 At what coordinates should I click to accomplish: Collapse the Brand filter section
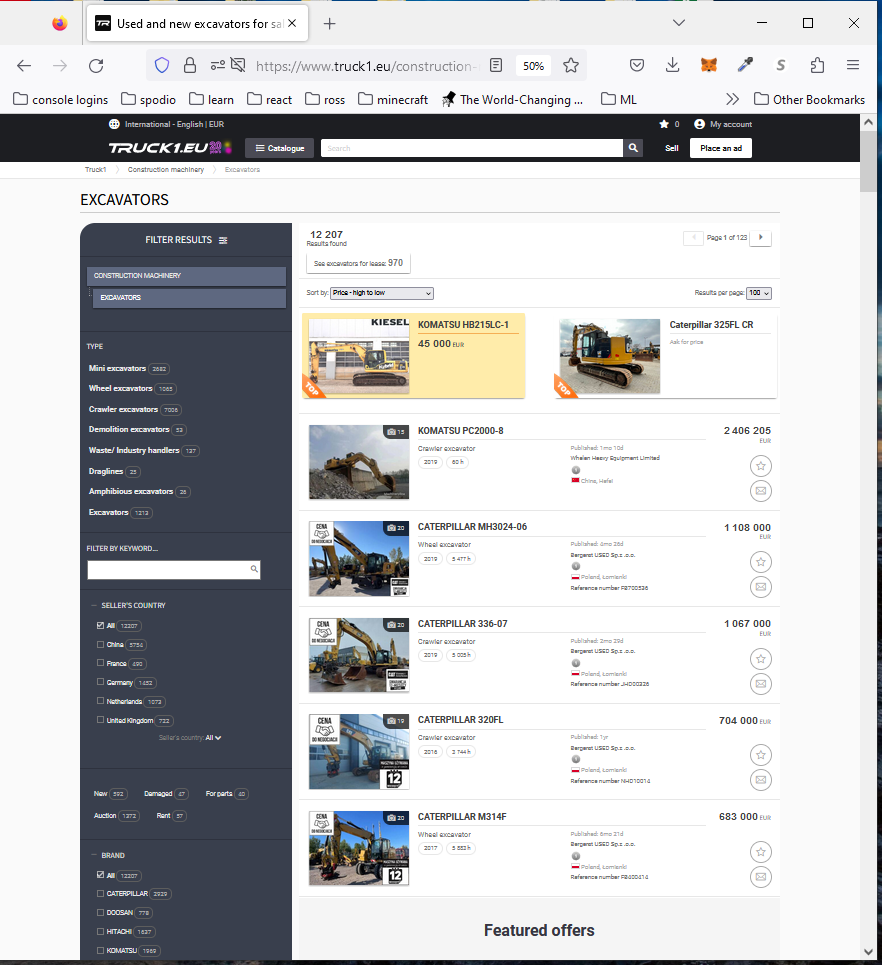point(94,855)
